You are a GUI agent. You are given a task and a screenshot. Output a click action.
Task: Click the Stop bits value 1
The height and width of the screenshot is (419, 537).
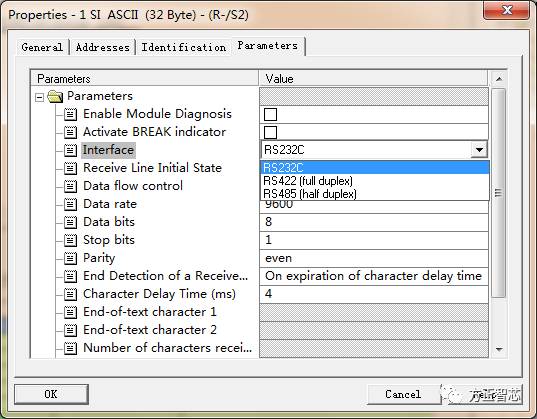[374, 240]
